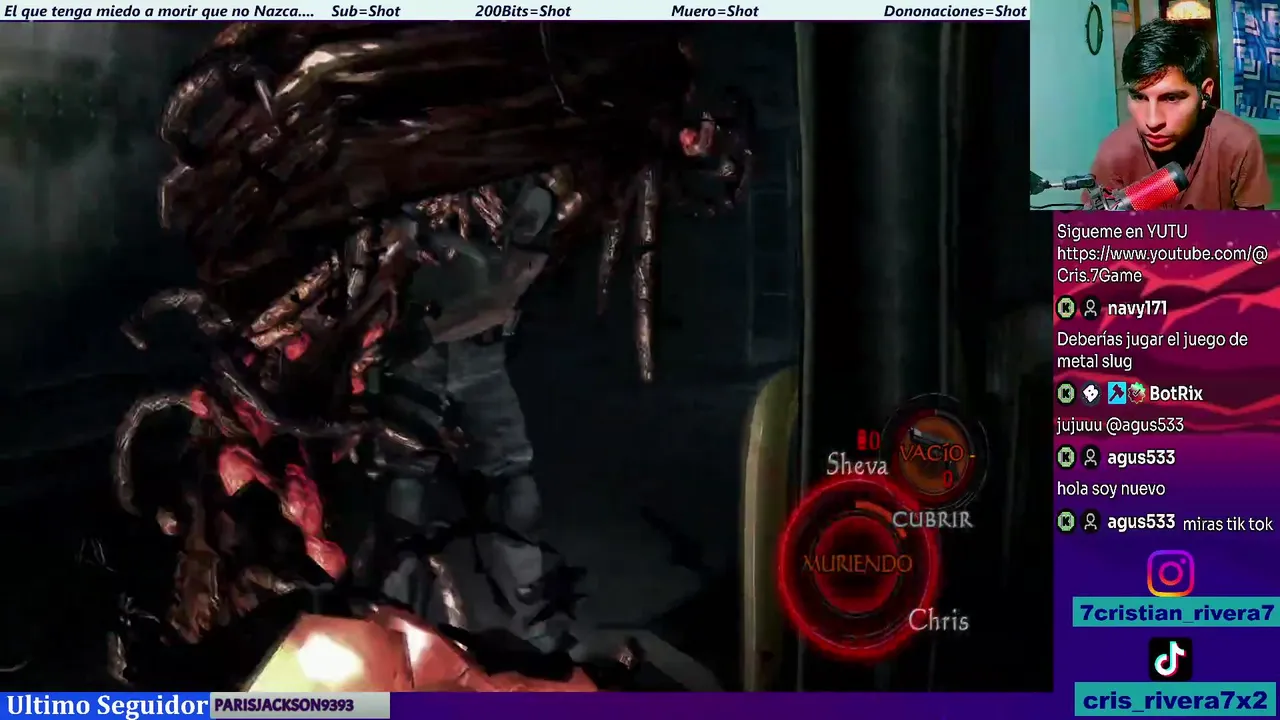Viewport: 1280px width, 720px height.
Task: Click the moderator hammer badge beside BotRix
Action: [x=1115, y=394]
